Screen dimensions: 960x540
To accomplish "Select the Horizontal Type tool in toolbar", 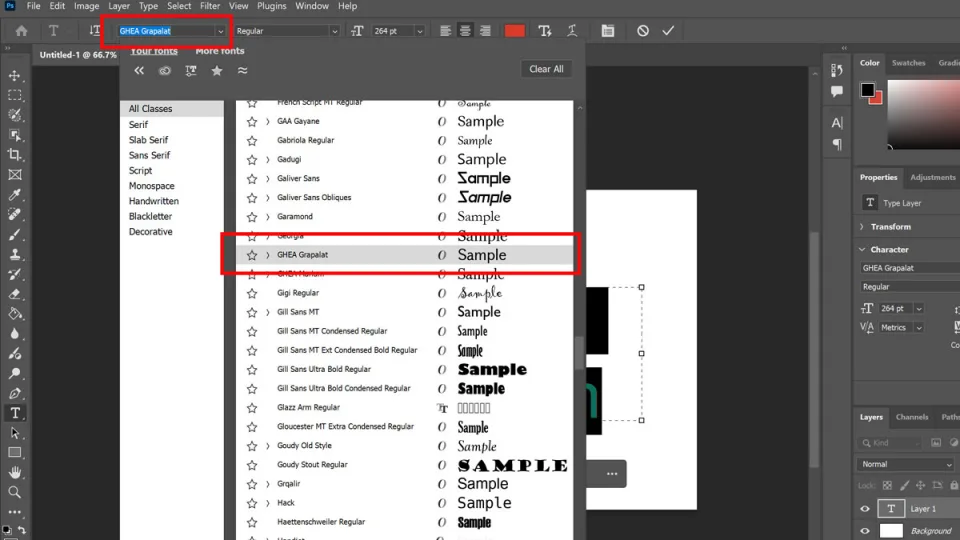I will [15, 413].
